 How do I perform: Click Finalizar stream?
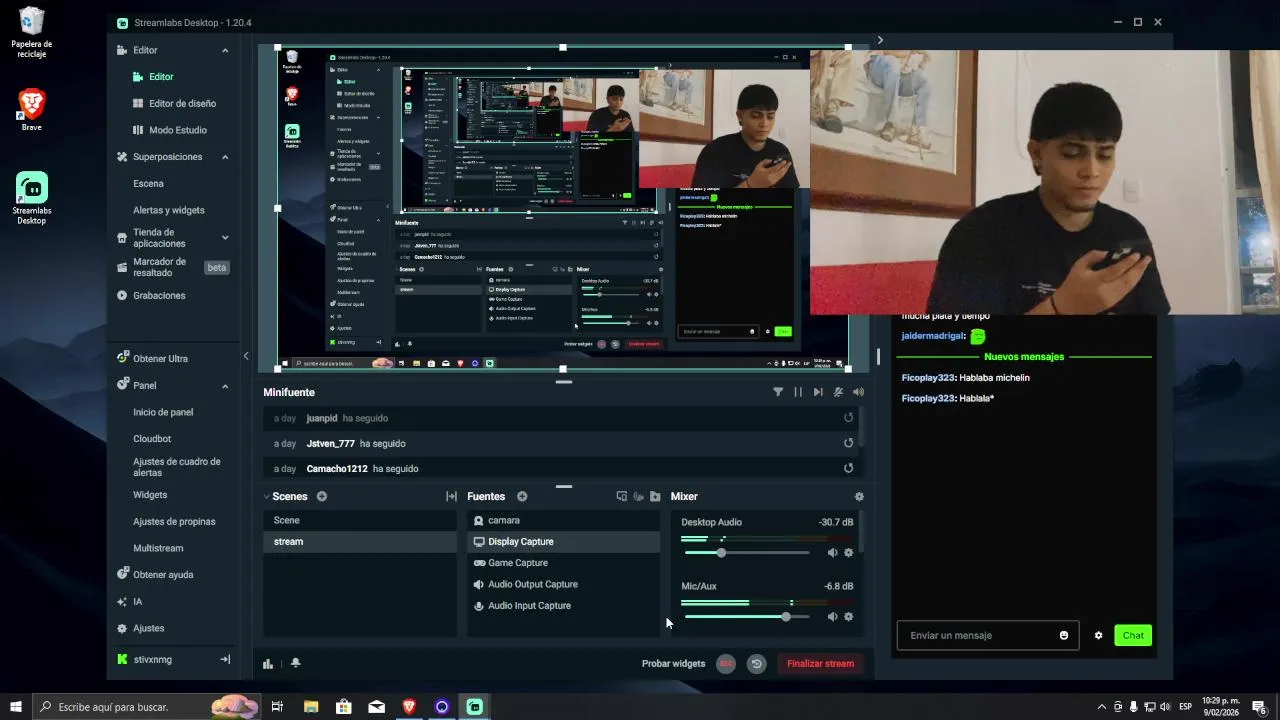click(820, 664)
